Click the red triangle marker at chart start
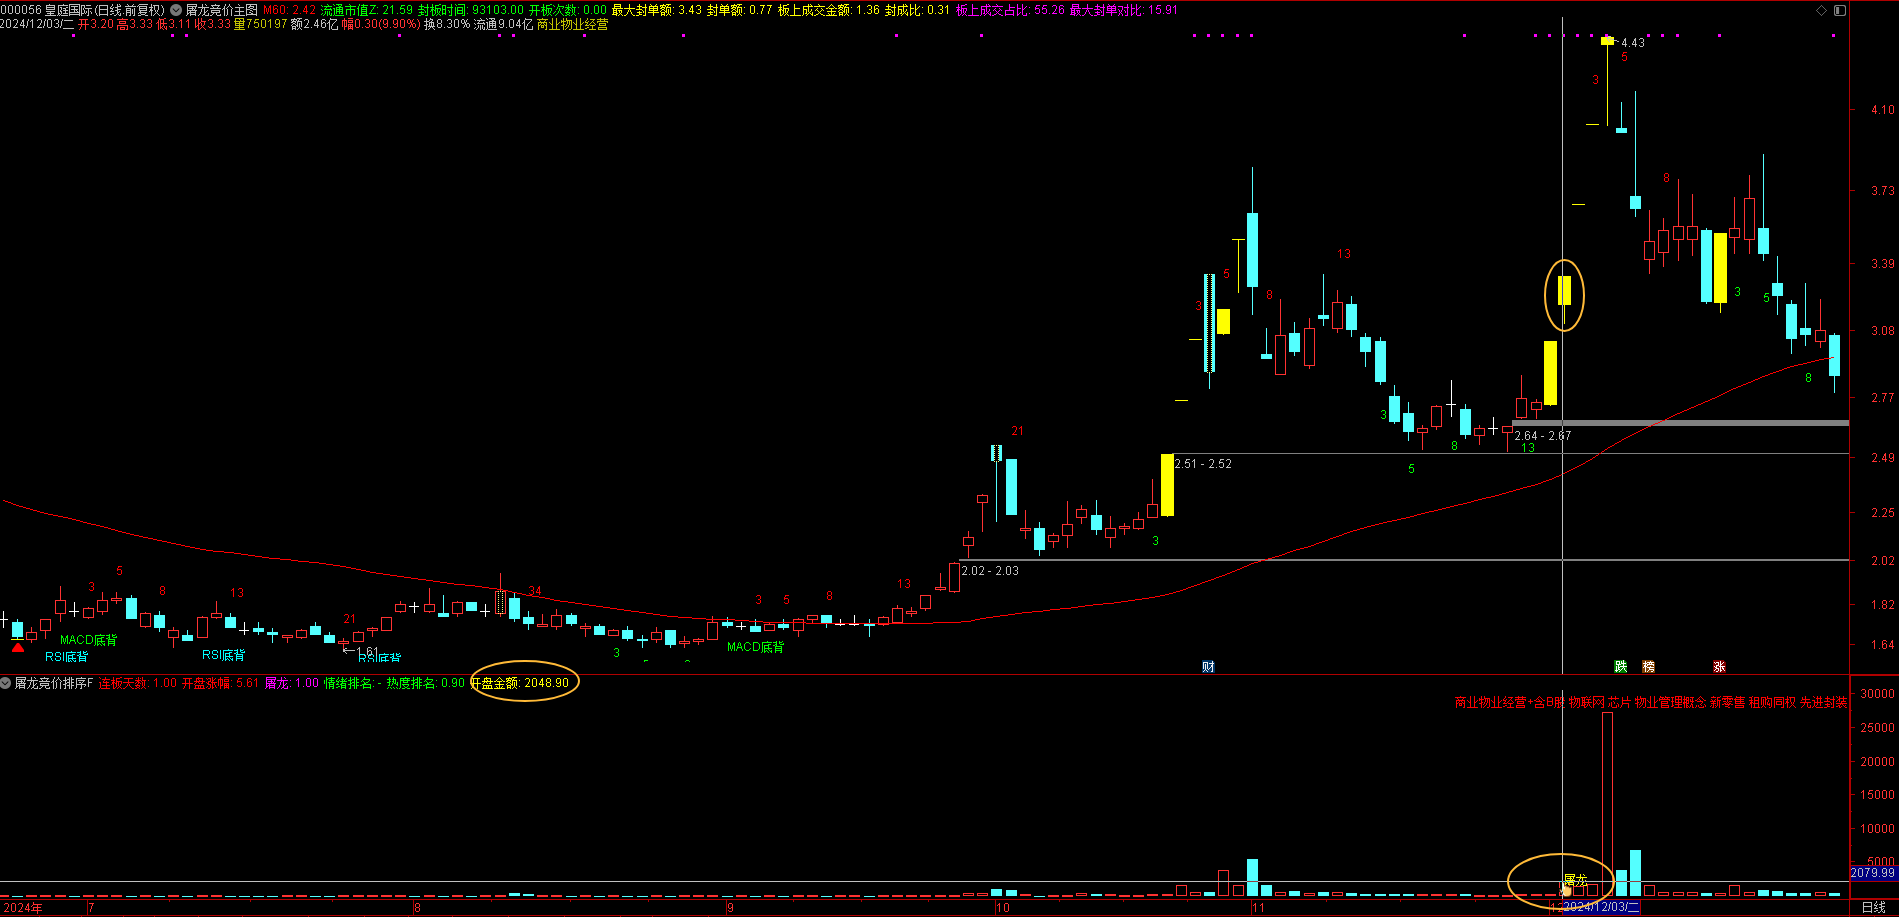 click(x=18, y=647)
